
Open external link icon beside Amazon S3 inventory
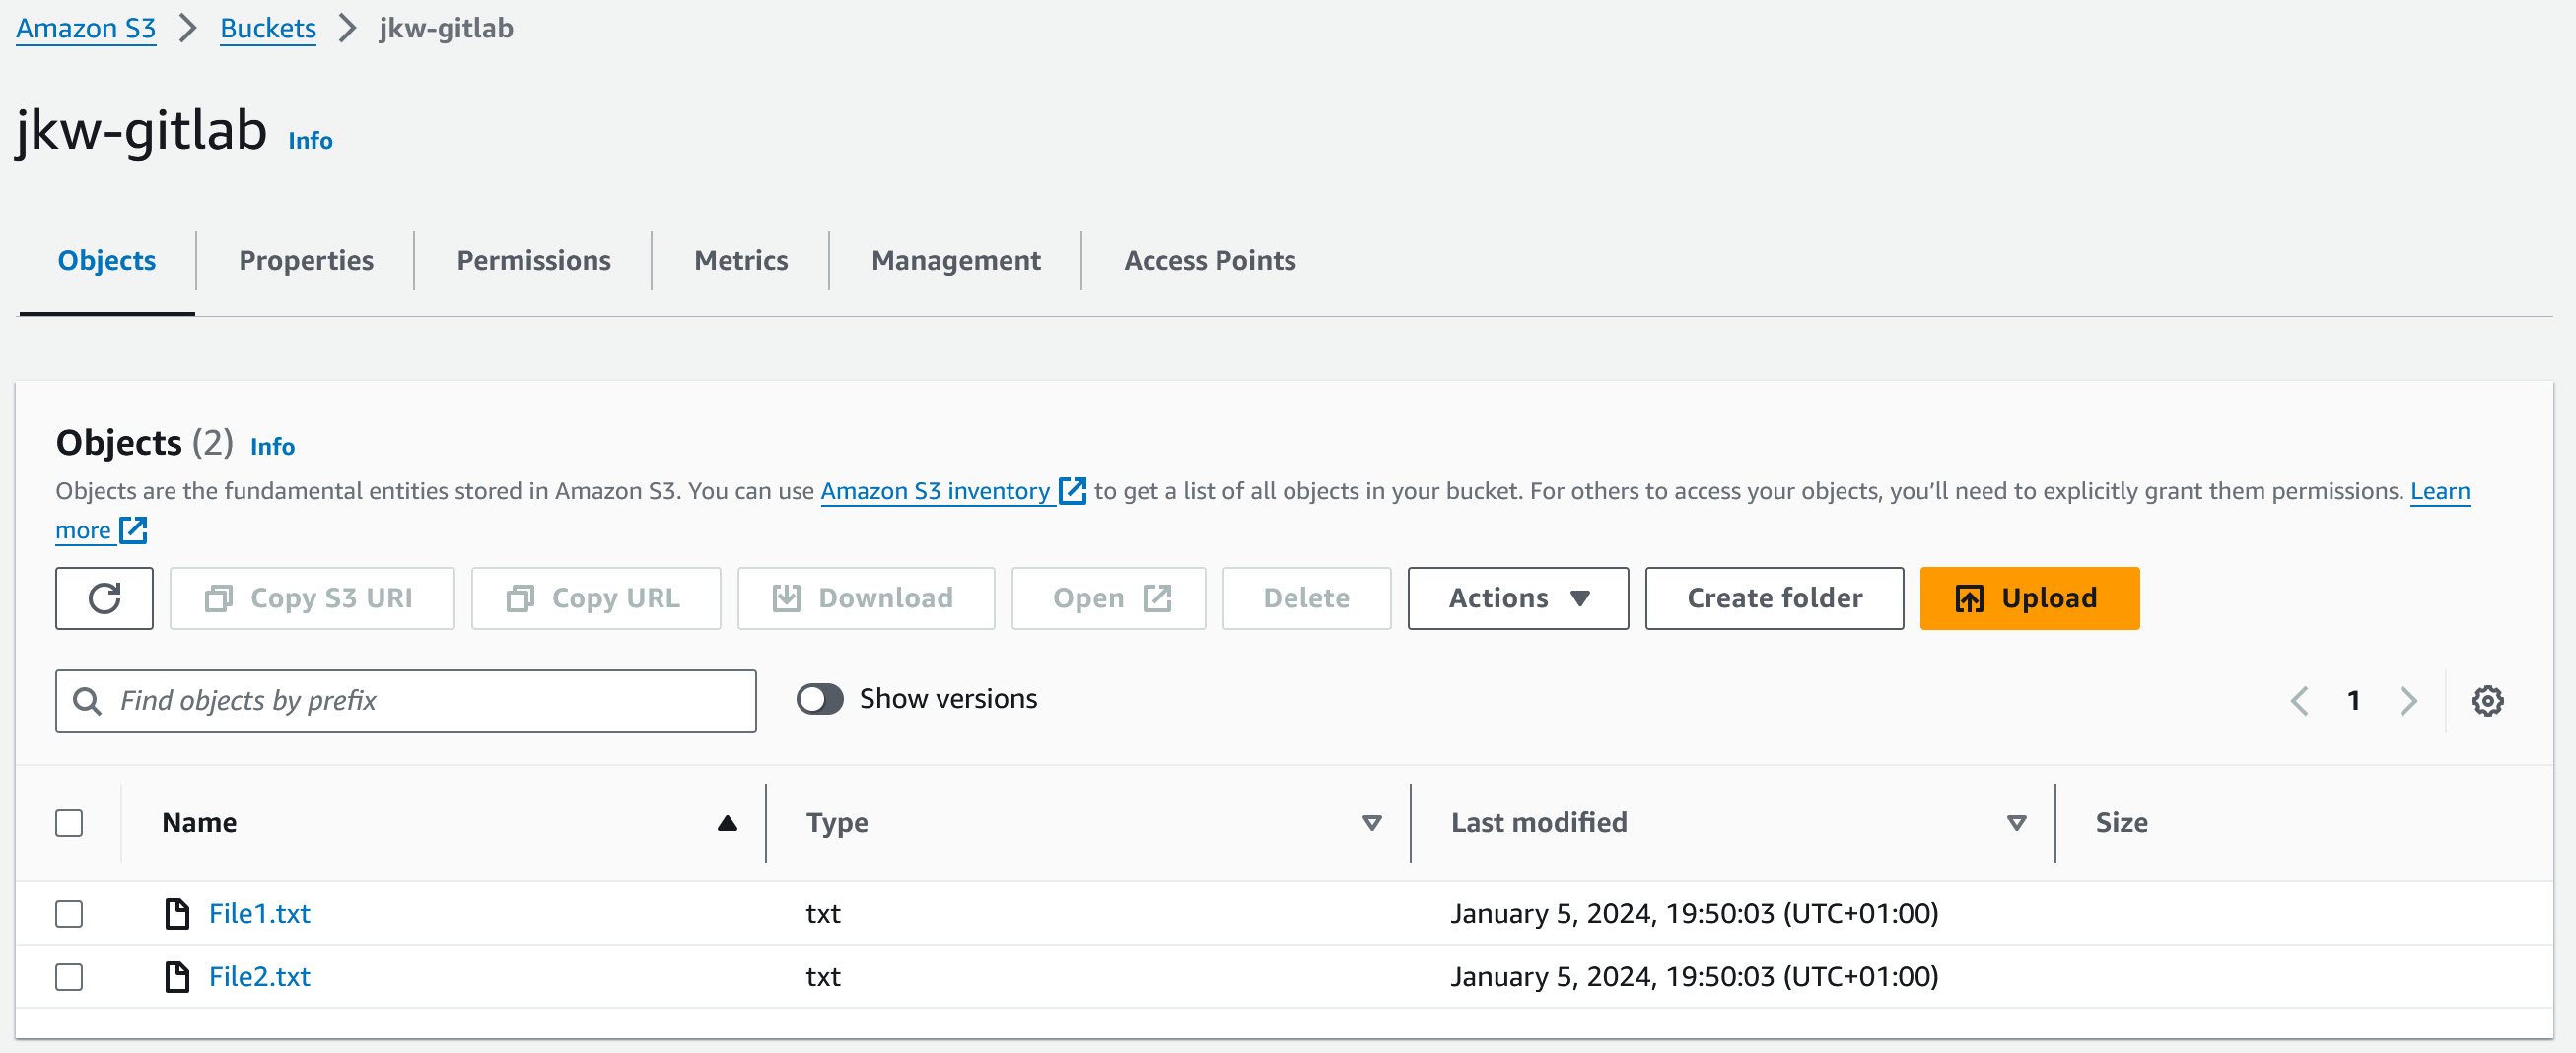pos(1072,491)
